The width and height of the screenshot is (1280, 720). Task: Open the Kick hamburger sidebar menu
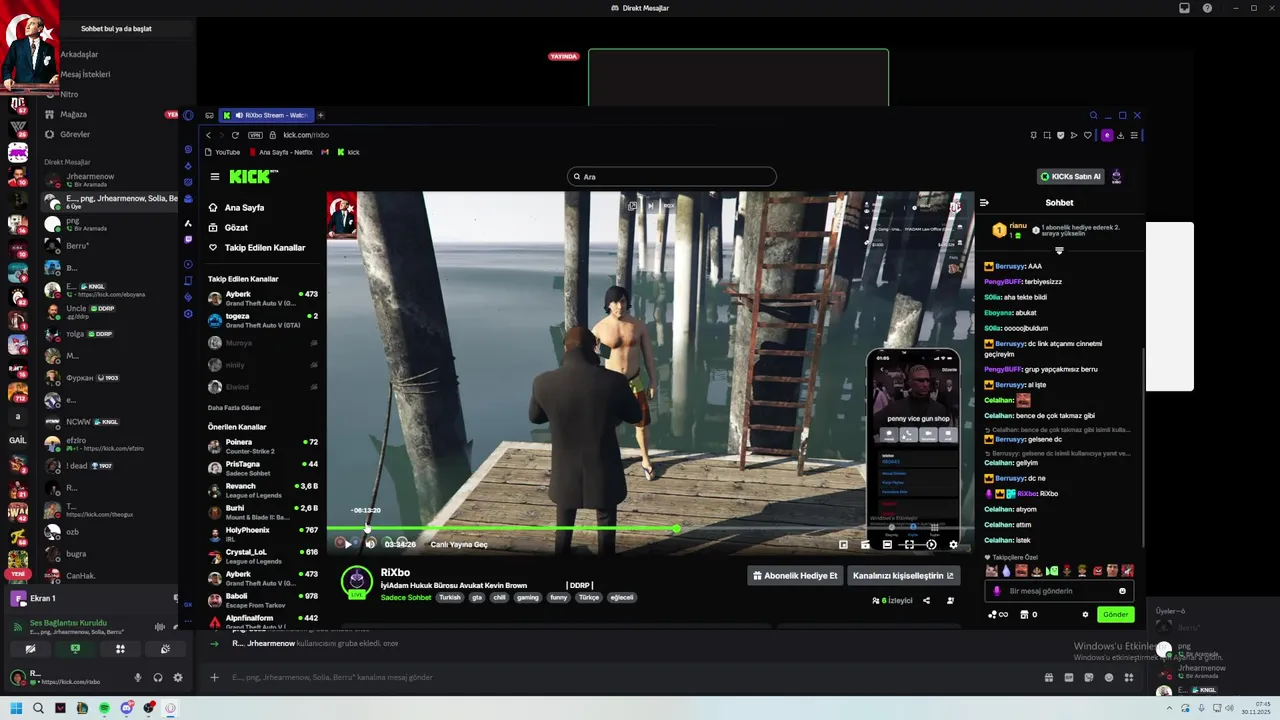tap(214, 177)
